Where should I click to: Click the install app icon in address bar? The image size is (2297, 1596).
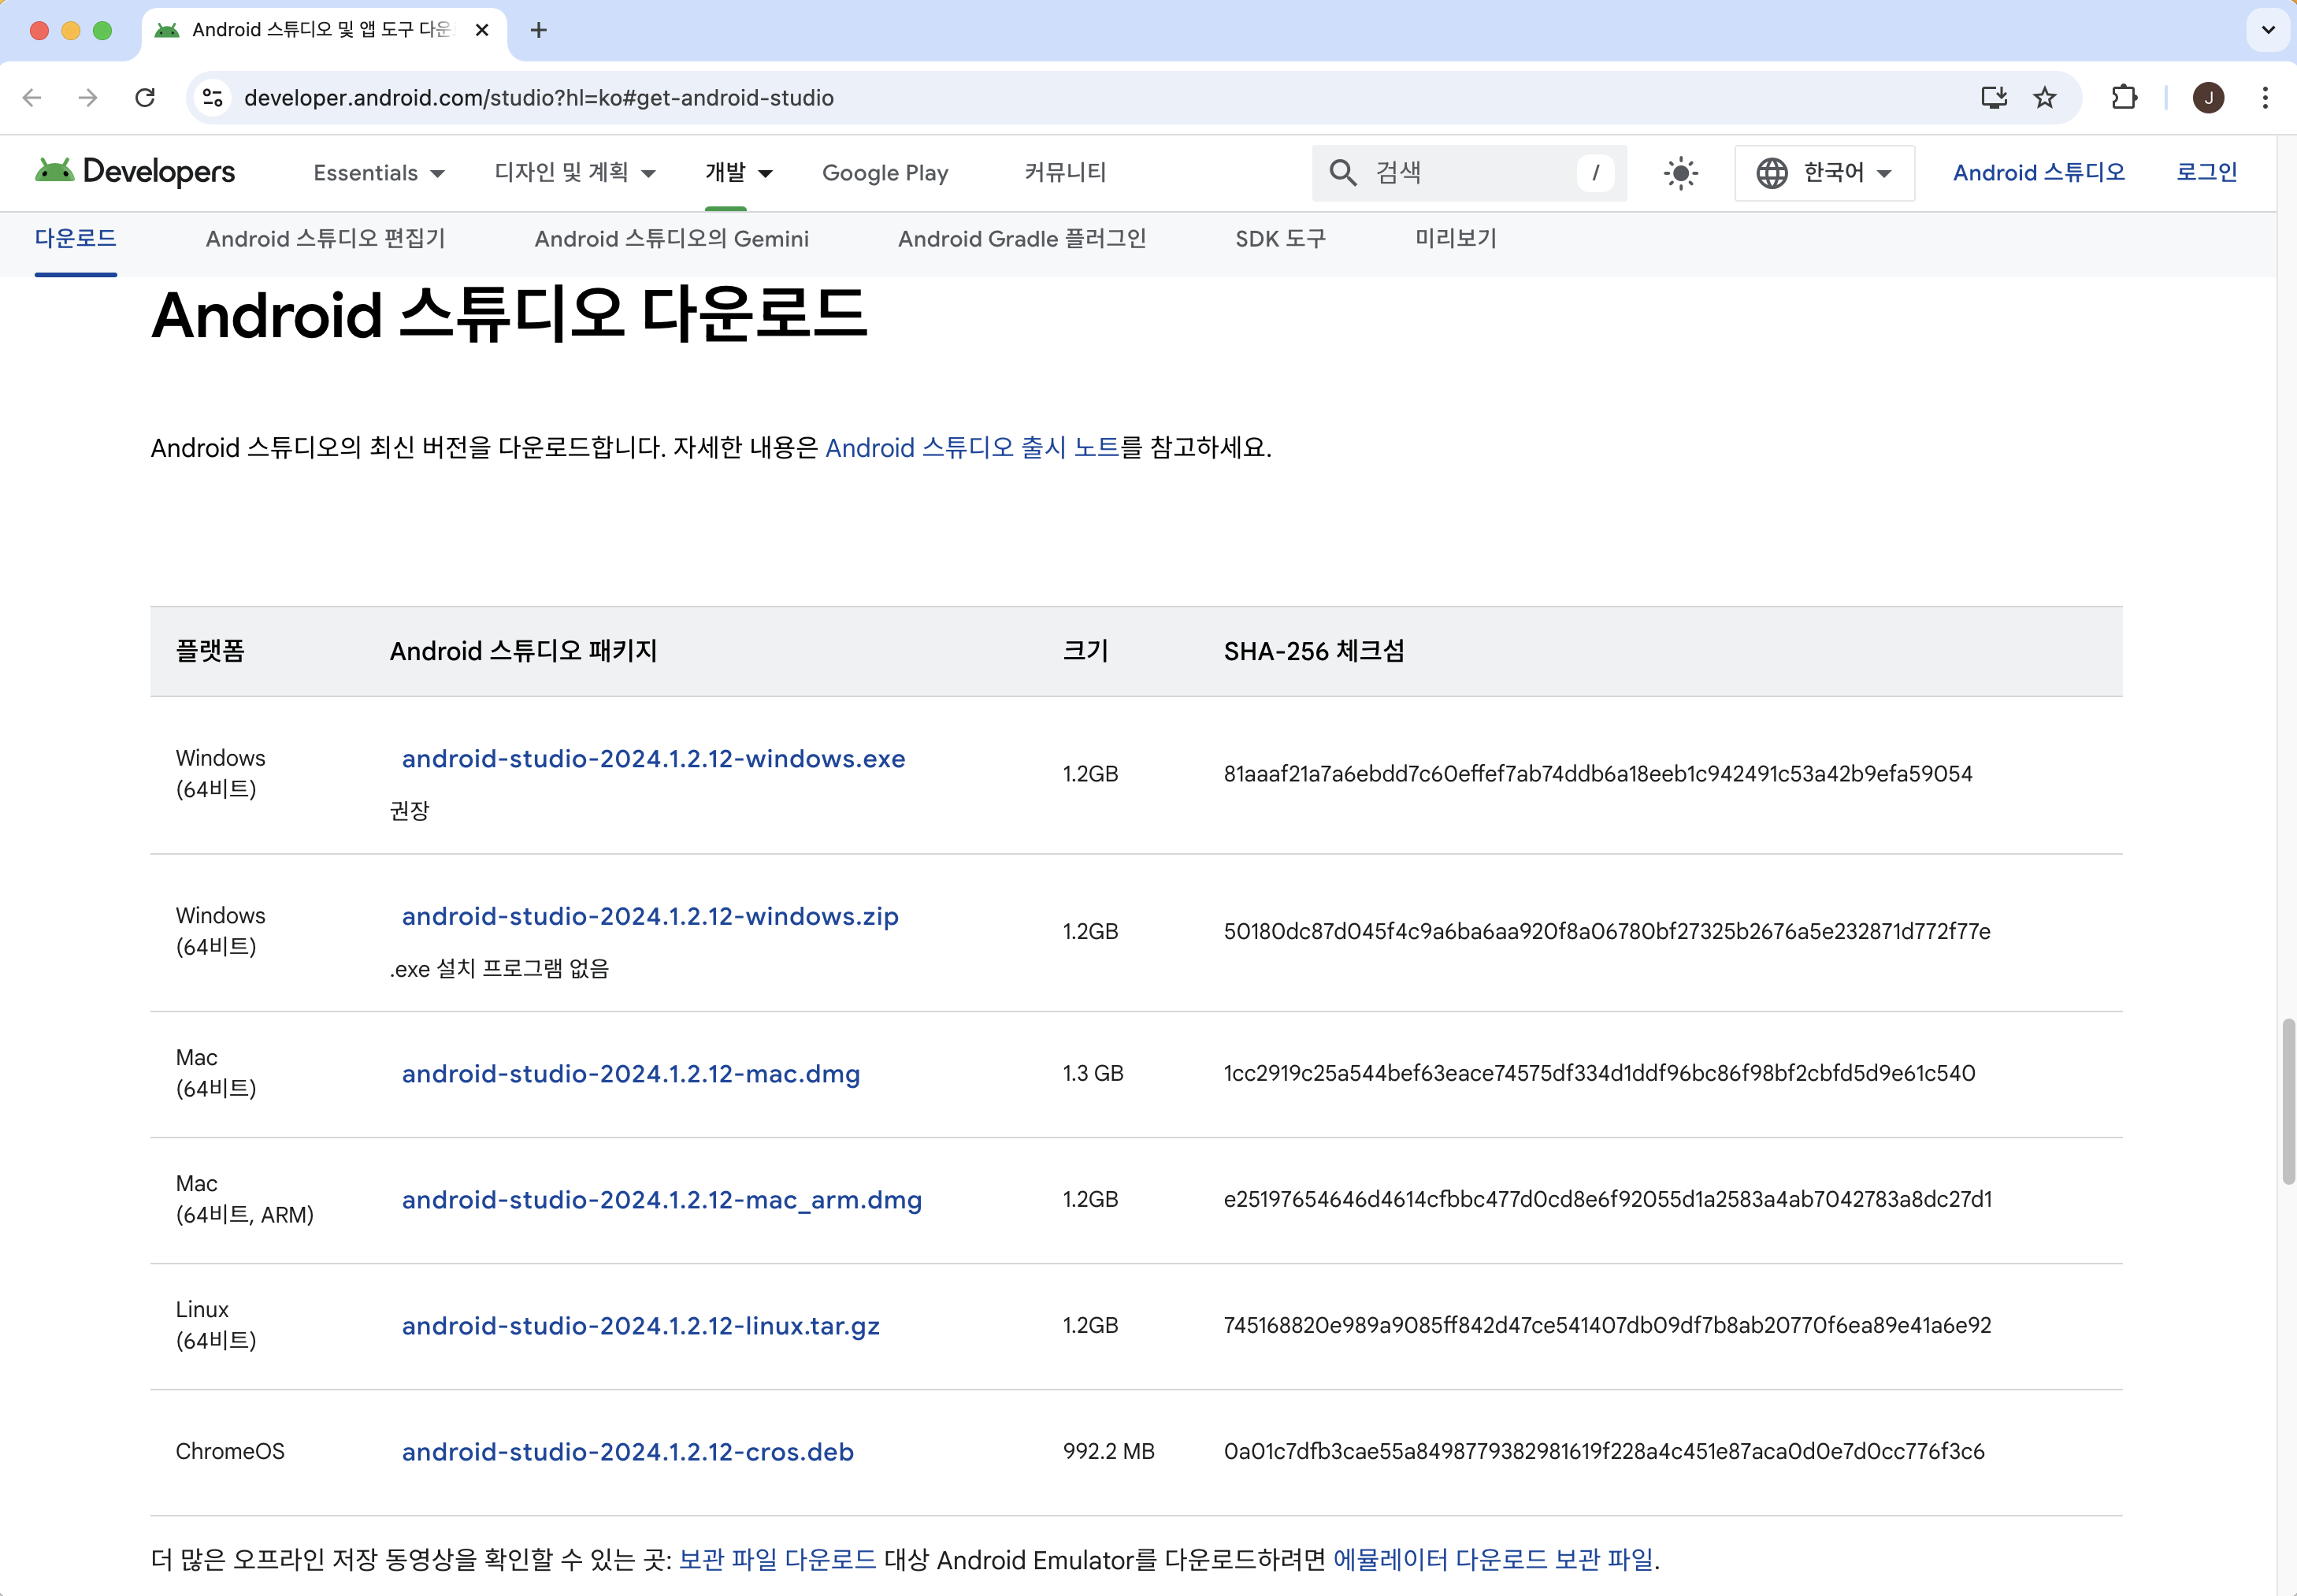coord(1993,97)
